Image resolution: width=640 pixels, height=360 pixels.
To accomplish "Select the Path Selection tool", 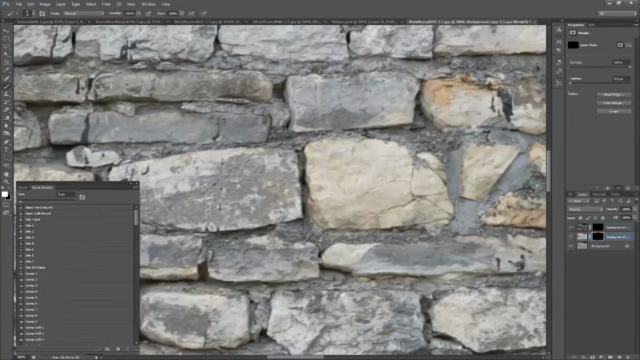I will [x=6, y=158].
